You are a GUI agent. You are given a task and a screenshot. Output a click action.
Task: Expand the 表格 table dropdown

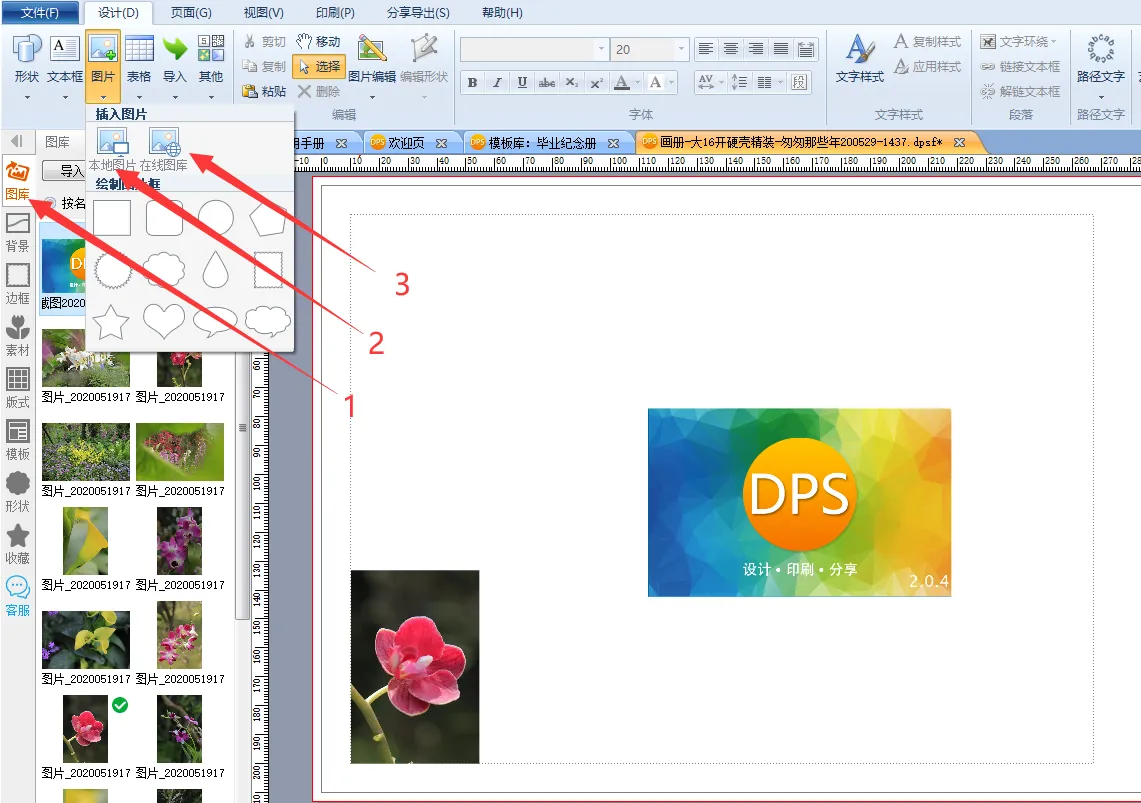(x=139, y=97)
